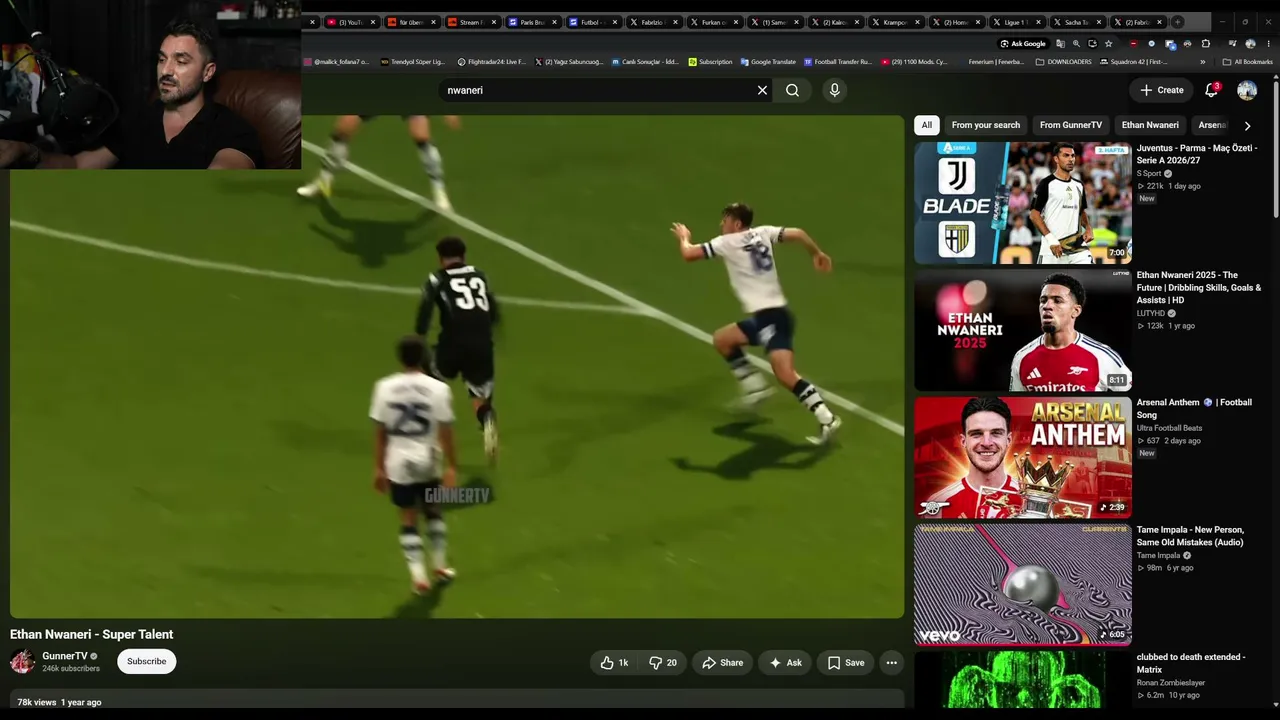Screen dimensions: 1280x720
Task: Select the 'All' filter chip
Action: 926,125
